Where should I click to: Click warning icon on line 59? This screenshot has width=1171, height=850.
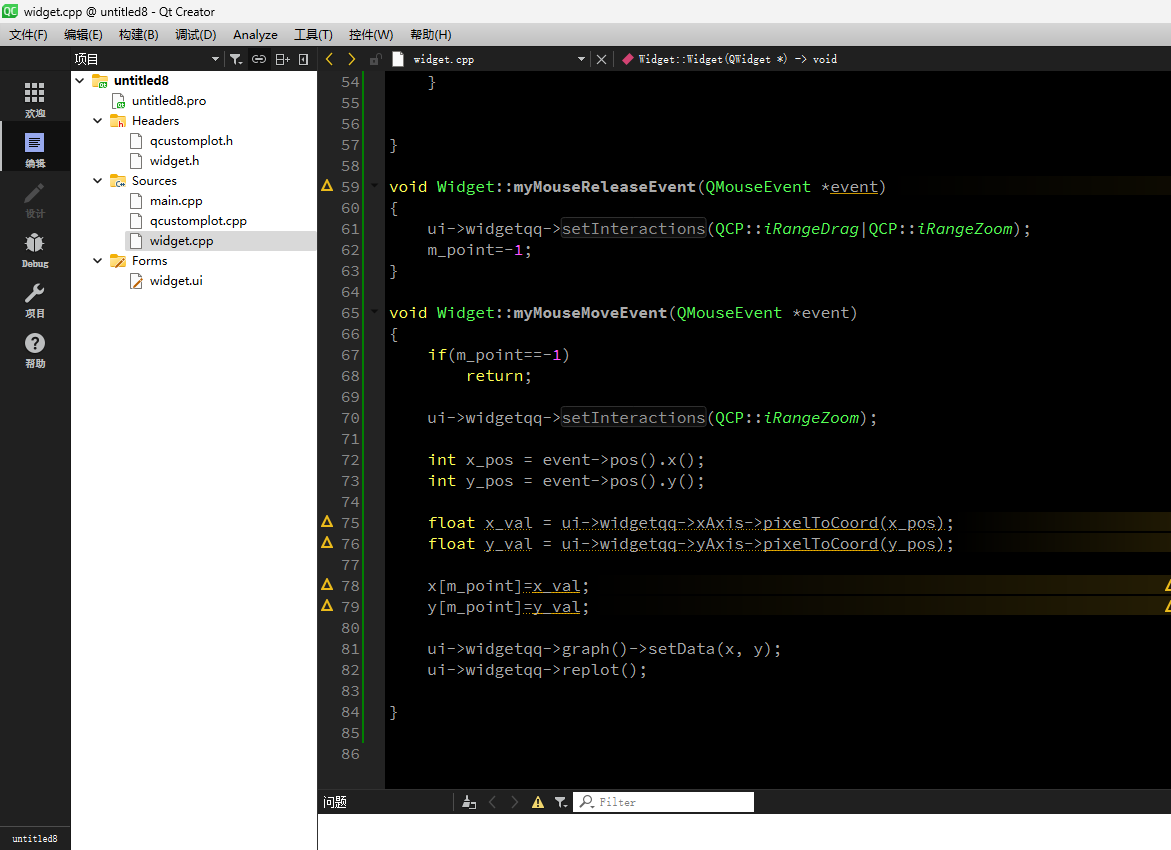pos(327,185)
